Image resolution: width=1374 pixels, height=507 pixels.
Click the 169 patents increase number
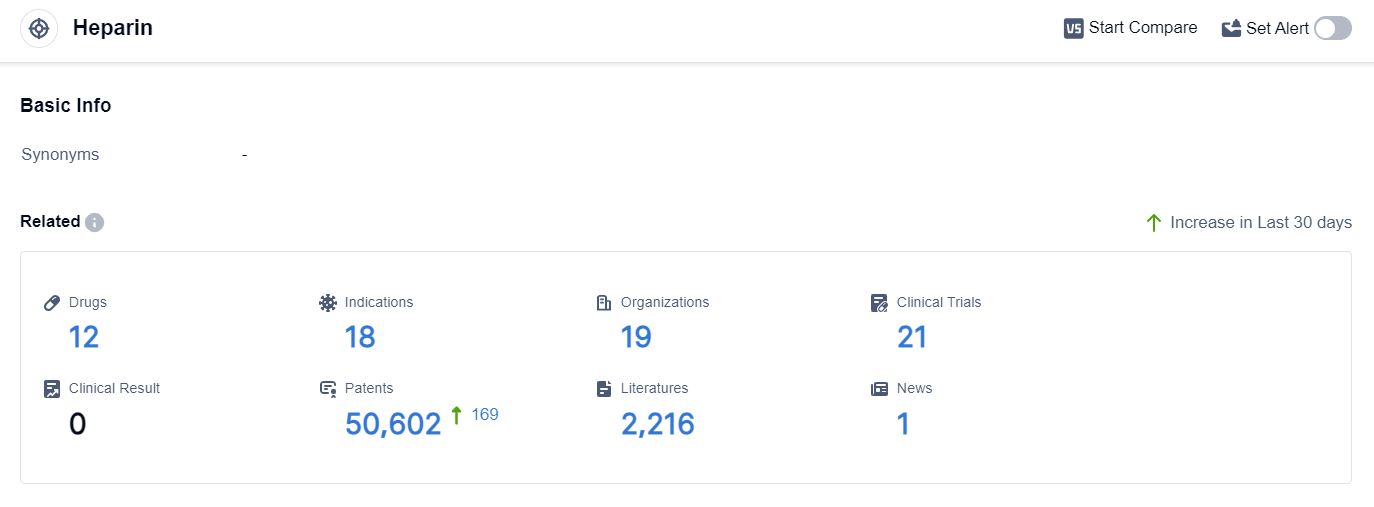[485, 414]
